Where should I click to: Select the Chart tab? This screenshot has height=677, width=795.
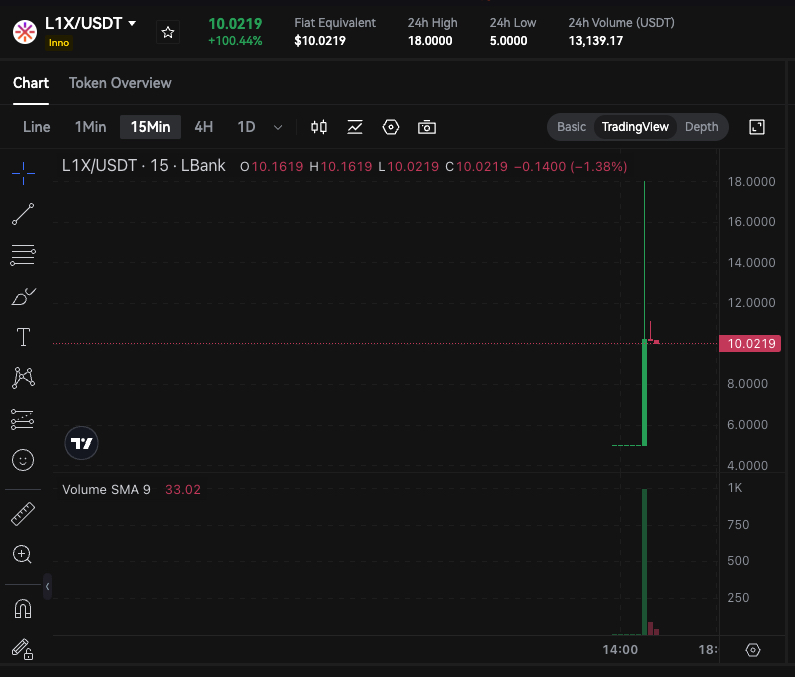click(x=31, y=83)
